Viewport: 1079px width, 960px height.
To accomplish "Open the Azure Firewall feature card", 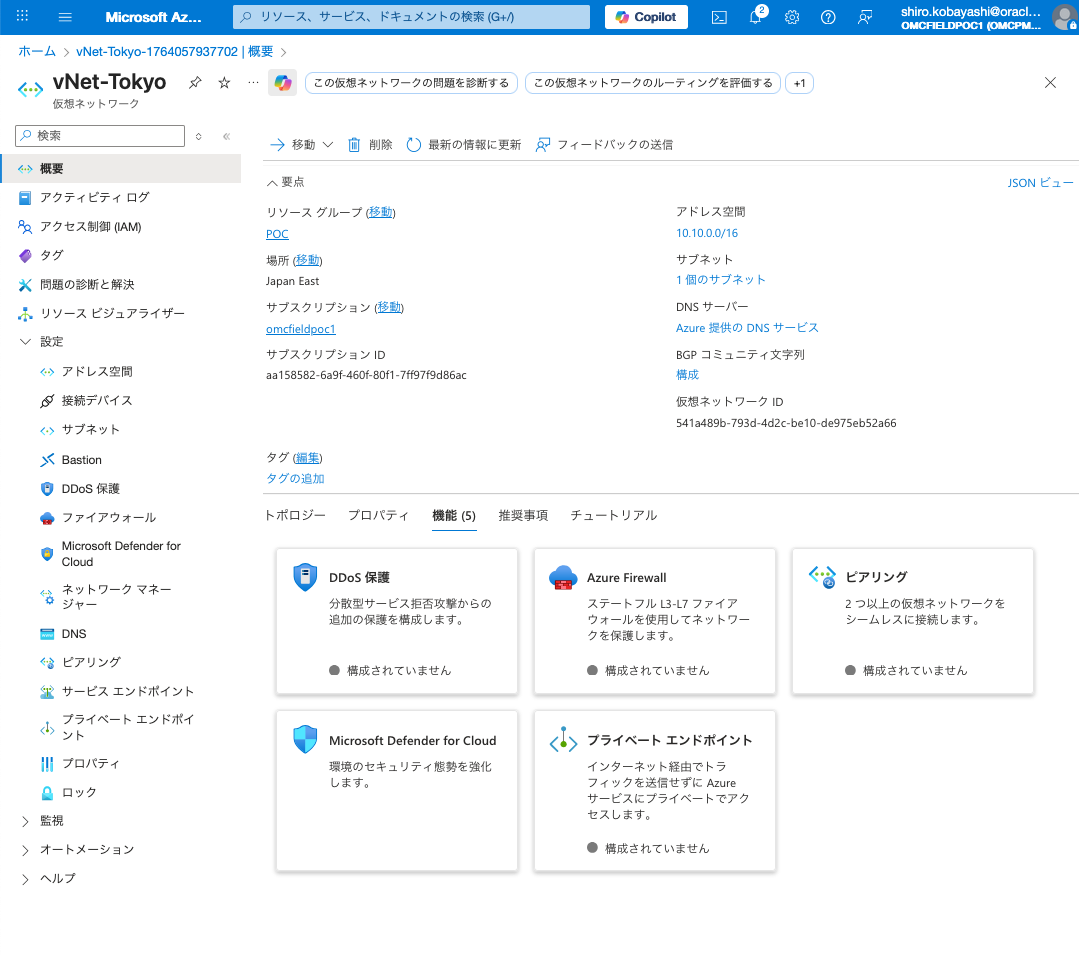I will coord(654,621).
